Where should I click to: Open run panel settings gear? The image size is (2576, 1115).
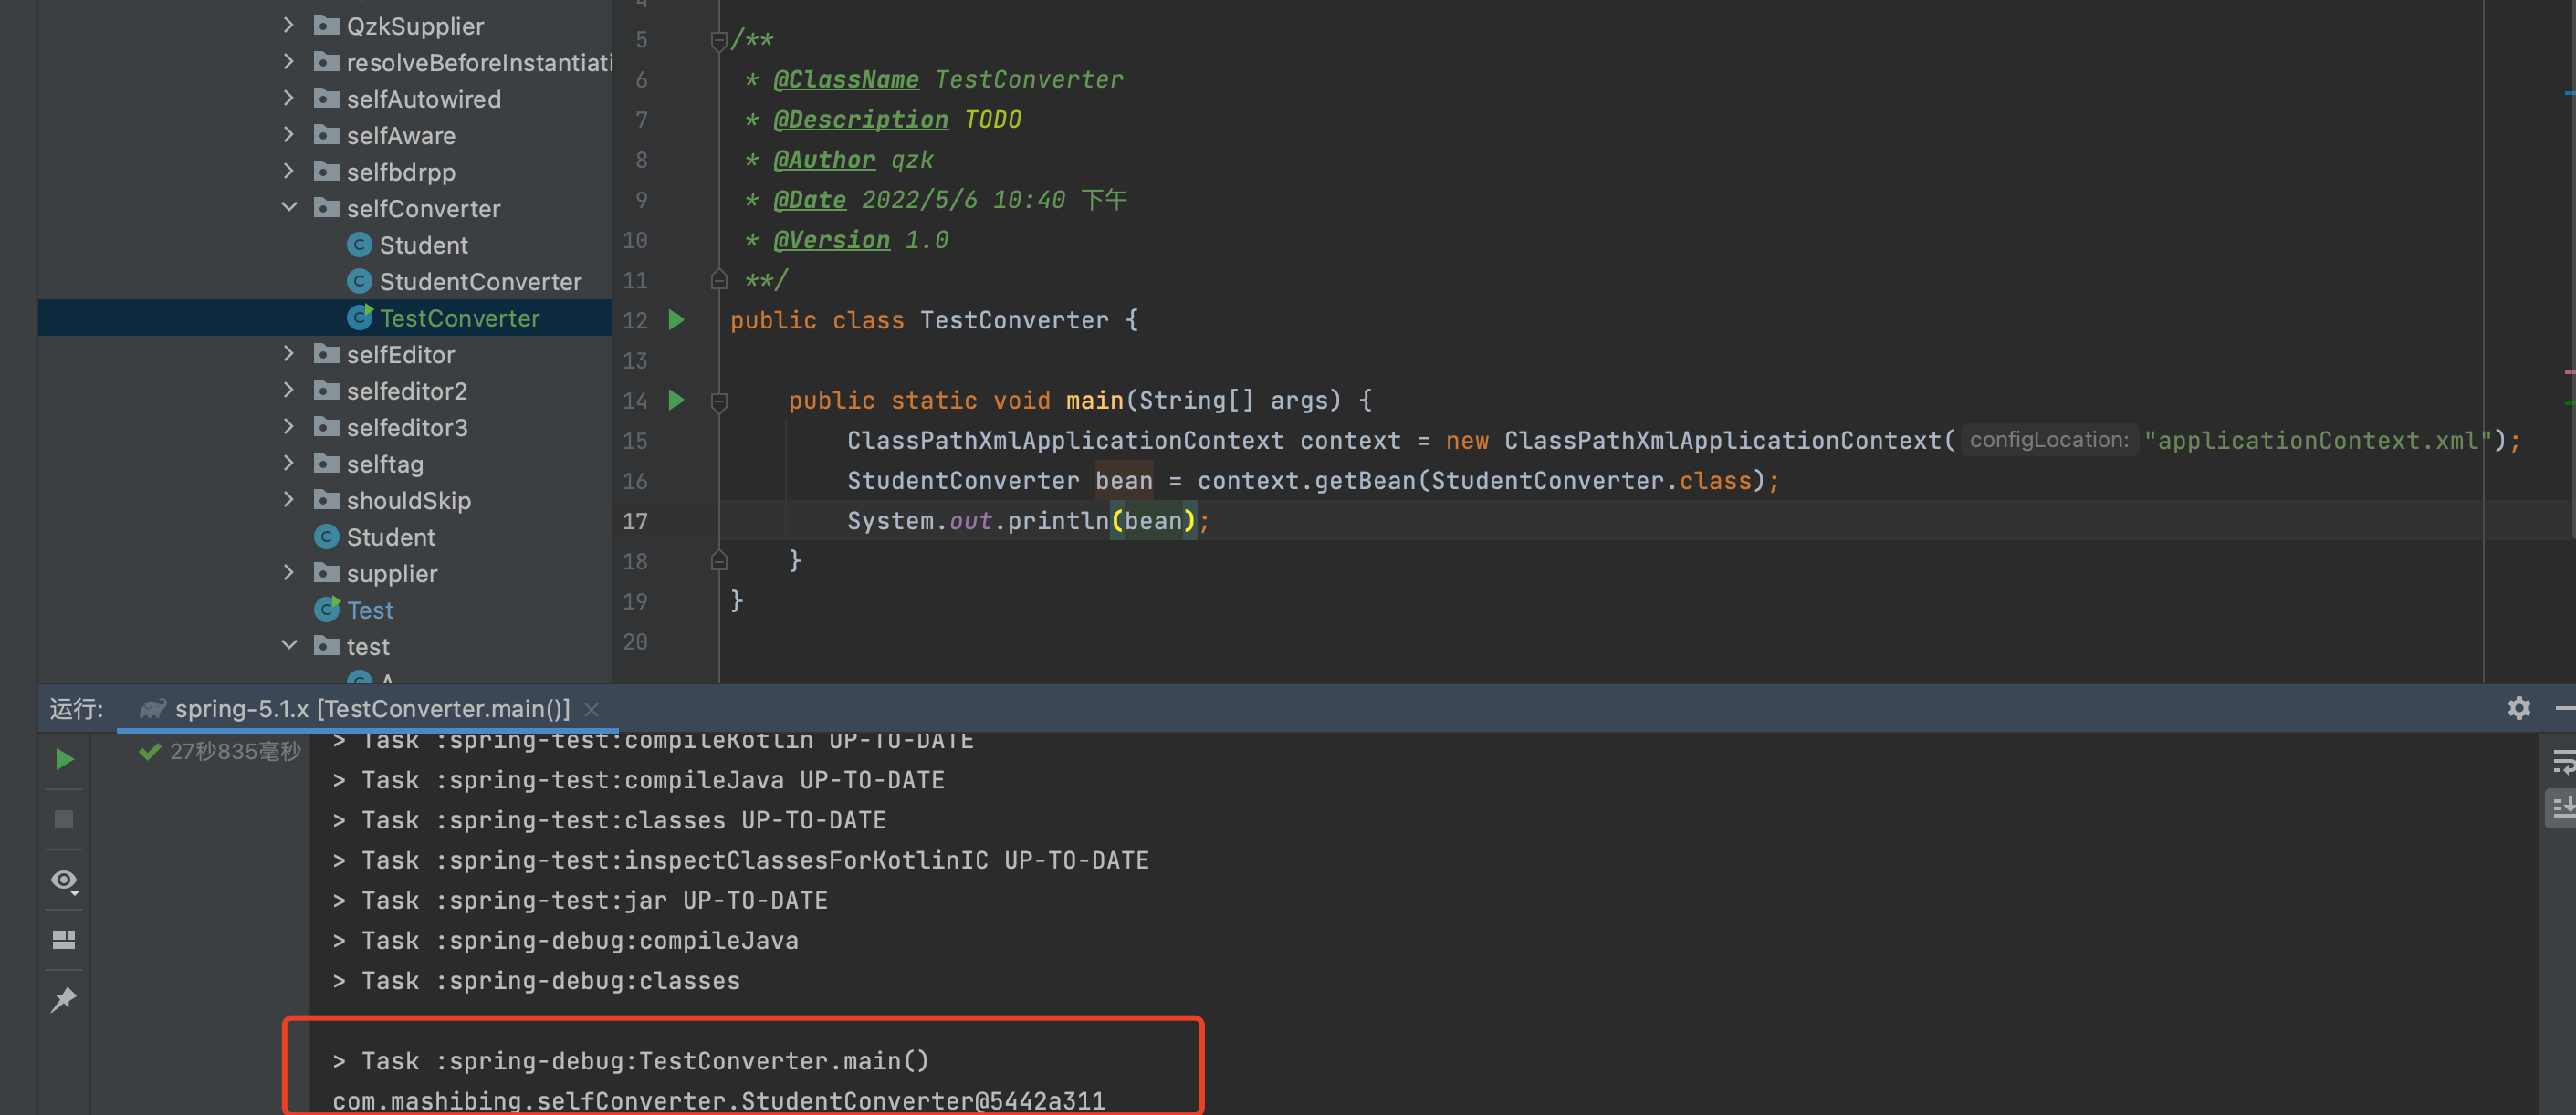pos(2519,709)
